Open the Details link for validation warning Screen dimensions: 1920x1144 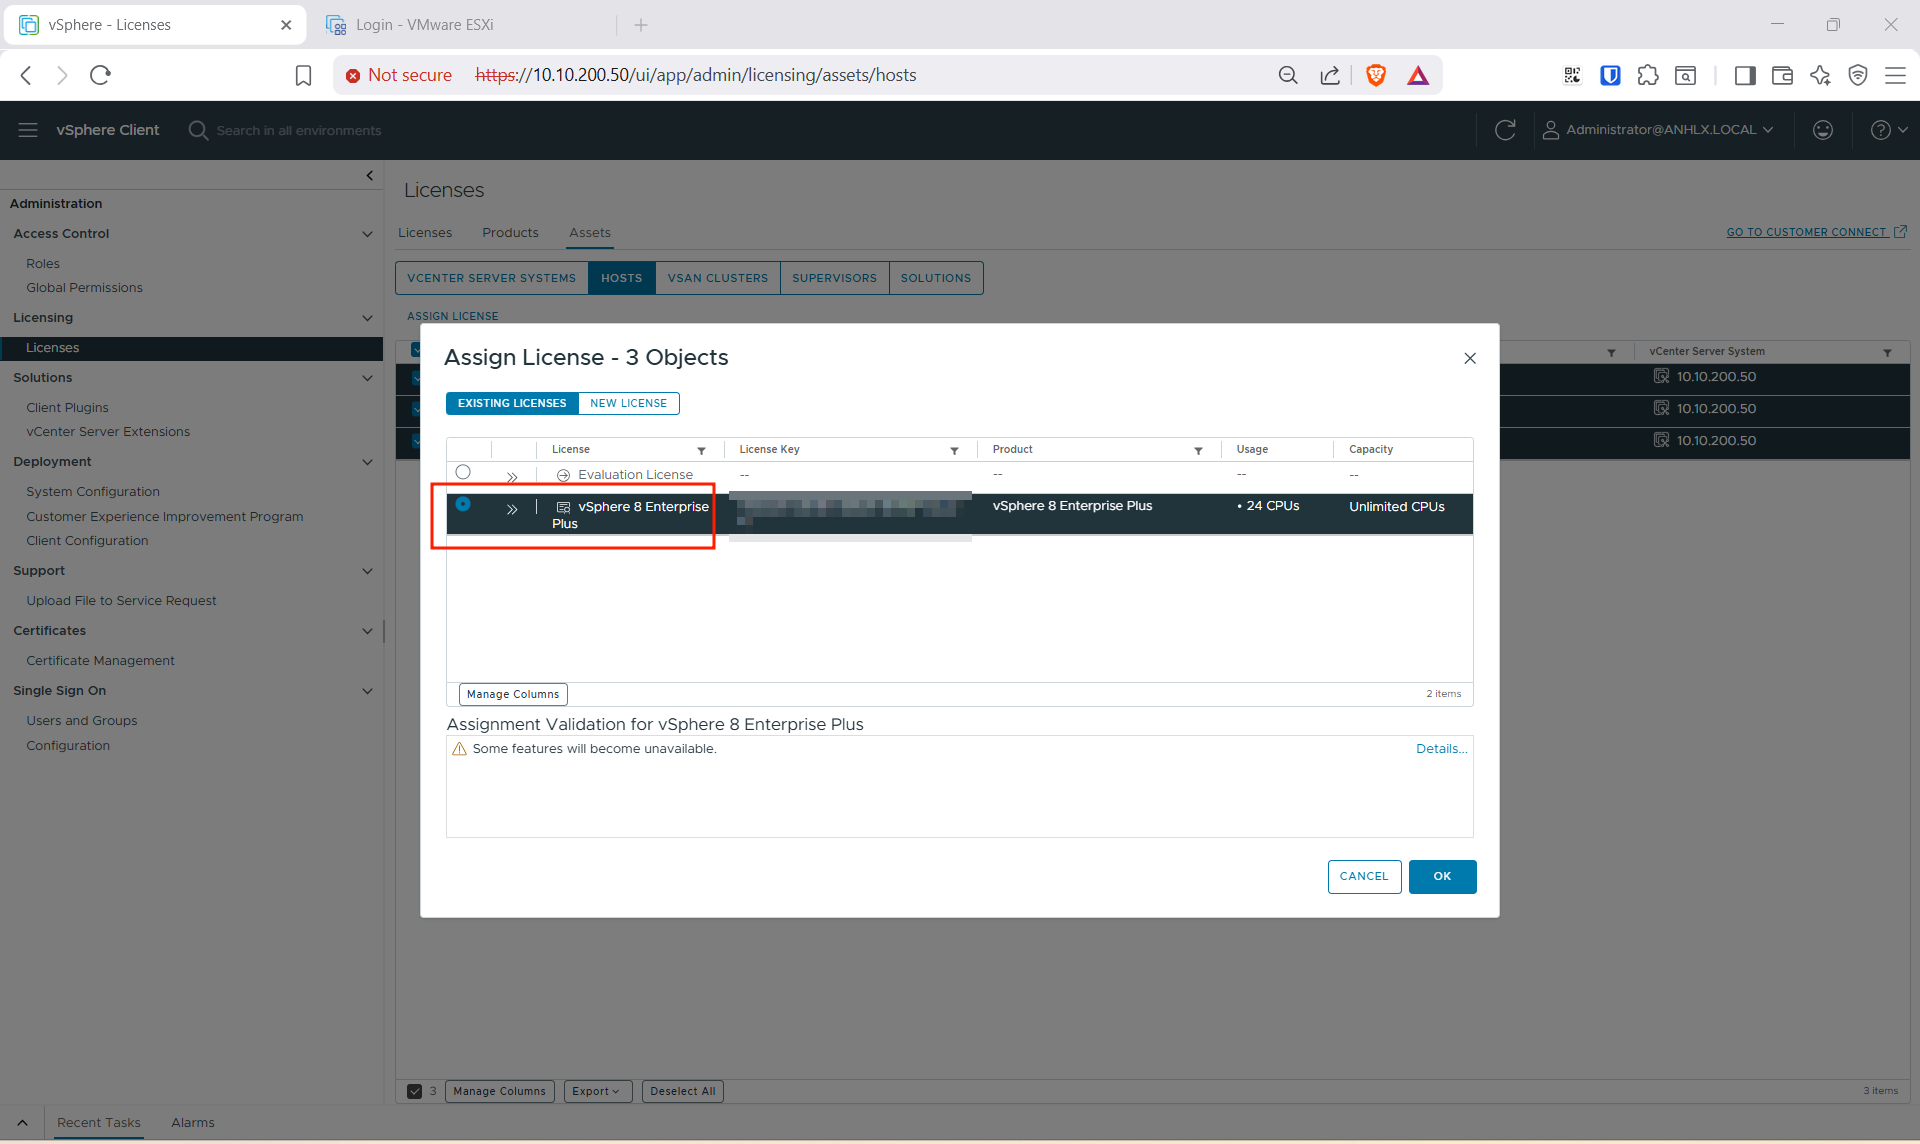[x=1441, y=749]
